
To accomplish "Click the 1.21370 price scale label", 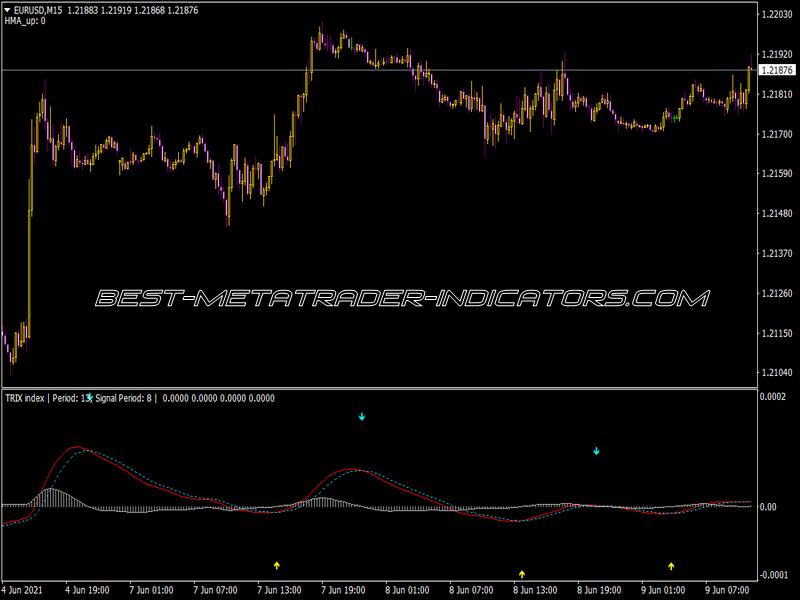I will (x=777, y=254).
